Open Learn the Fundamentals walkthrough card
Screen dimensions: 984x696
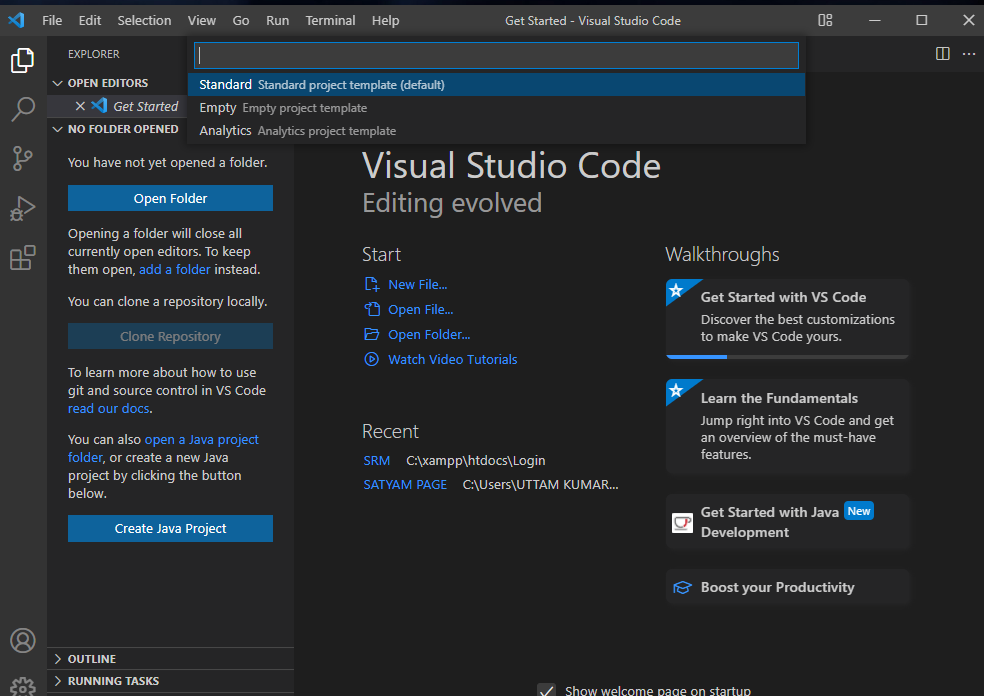[787, 426]
